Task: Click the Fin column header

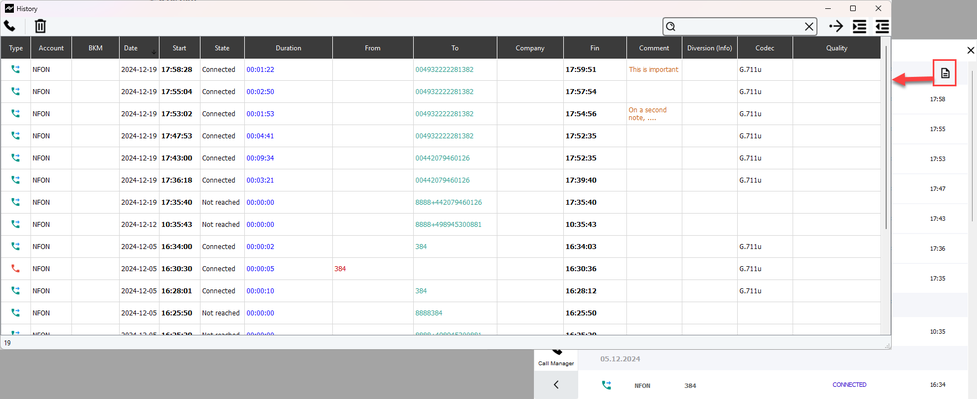Action: pos(595,48)
